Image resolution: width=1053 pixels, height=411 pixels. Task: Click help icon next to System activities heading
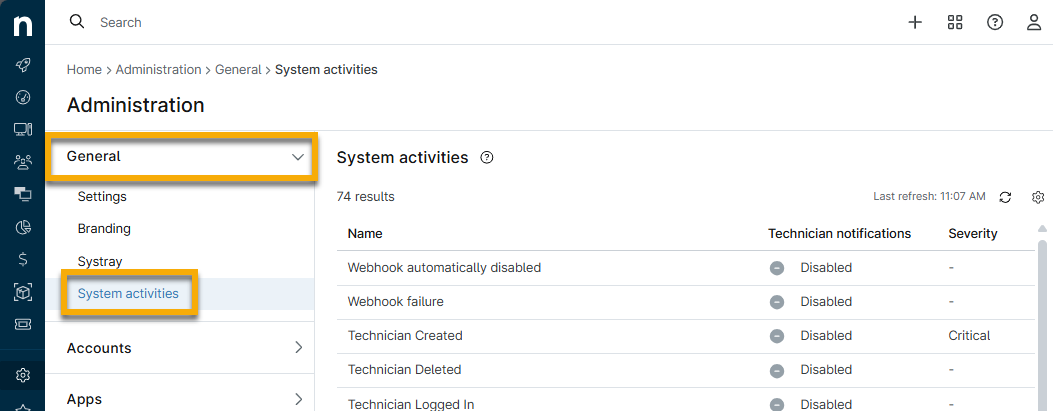click(487, 158)
